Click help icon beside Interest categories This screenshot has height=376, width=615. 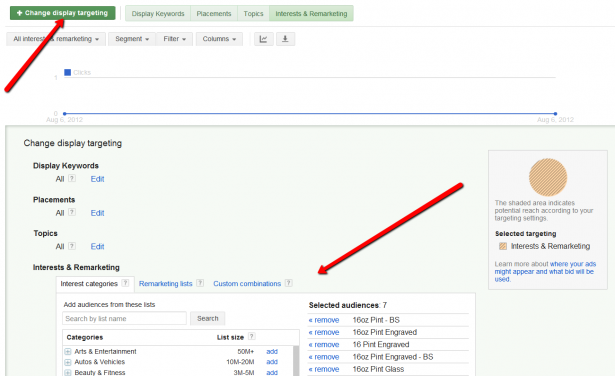pyautogui.click(x=125, y=283)
